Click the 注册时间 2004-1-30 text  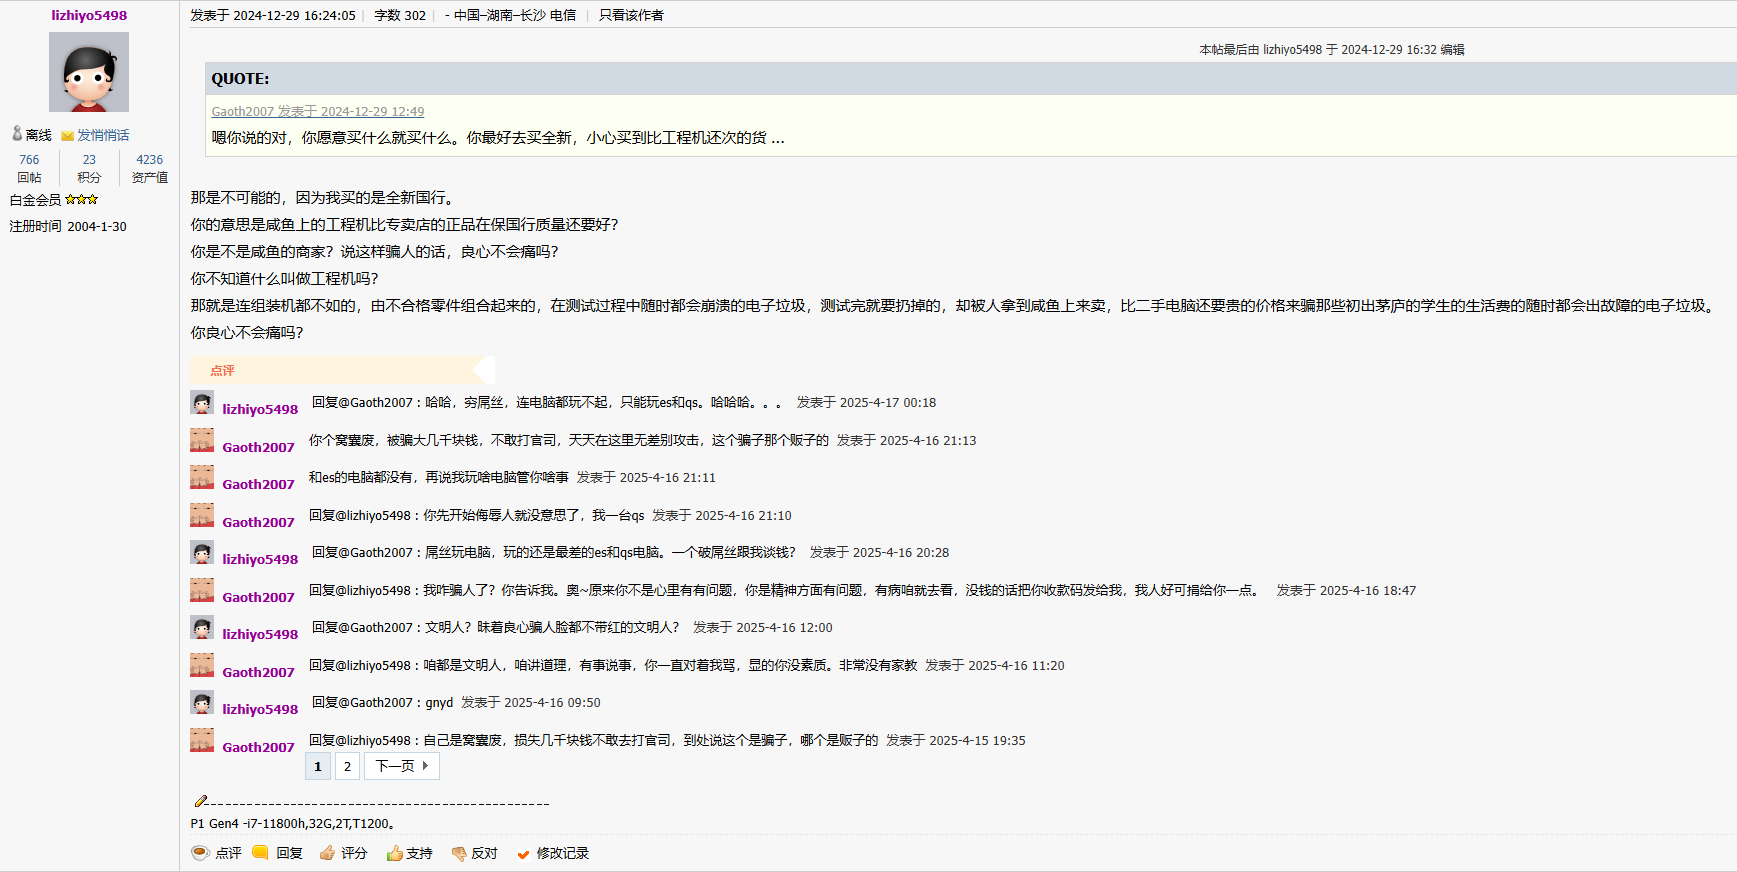tap(68, 226)
